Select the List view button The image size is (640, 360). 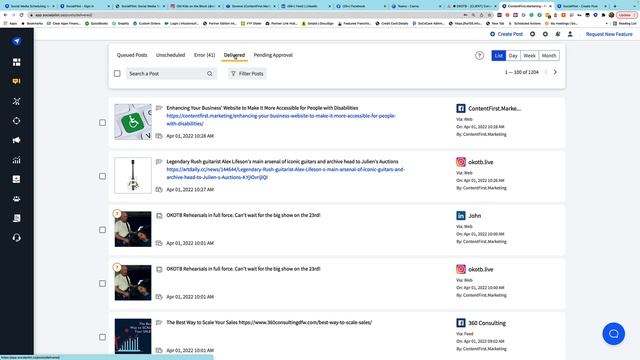point(499,56)
